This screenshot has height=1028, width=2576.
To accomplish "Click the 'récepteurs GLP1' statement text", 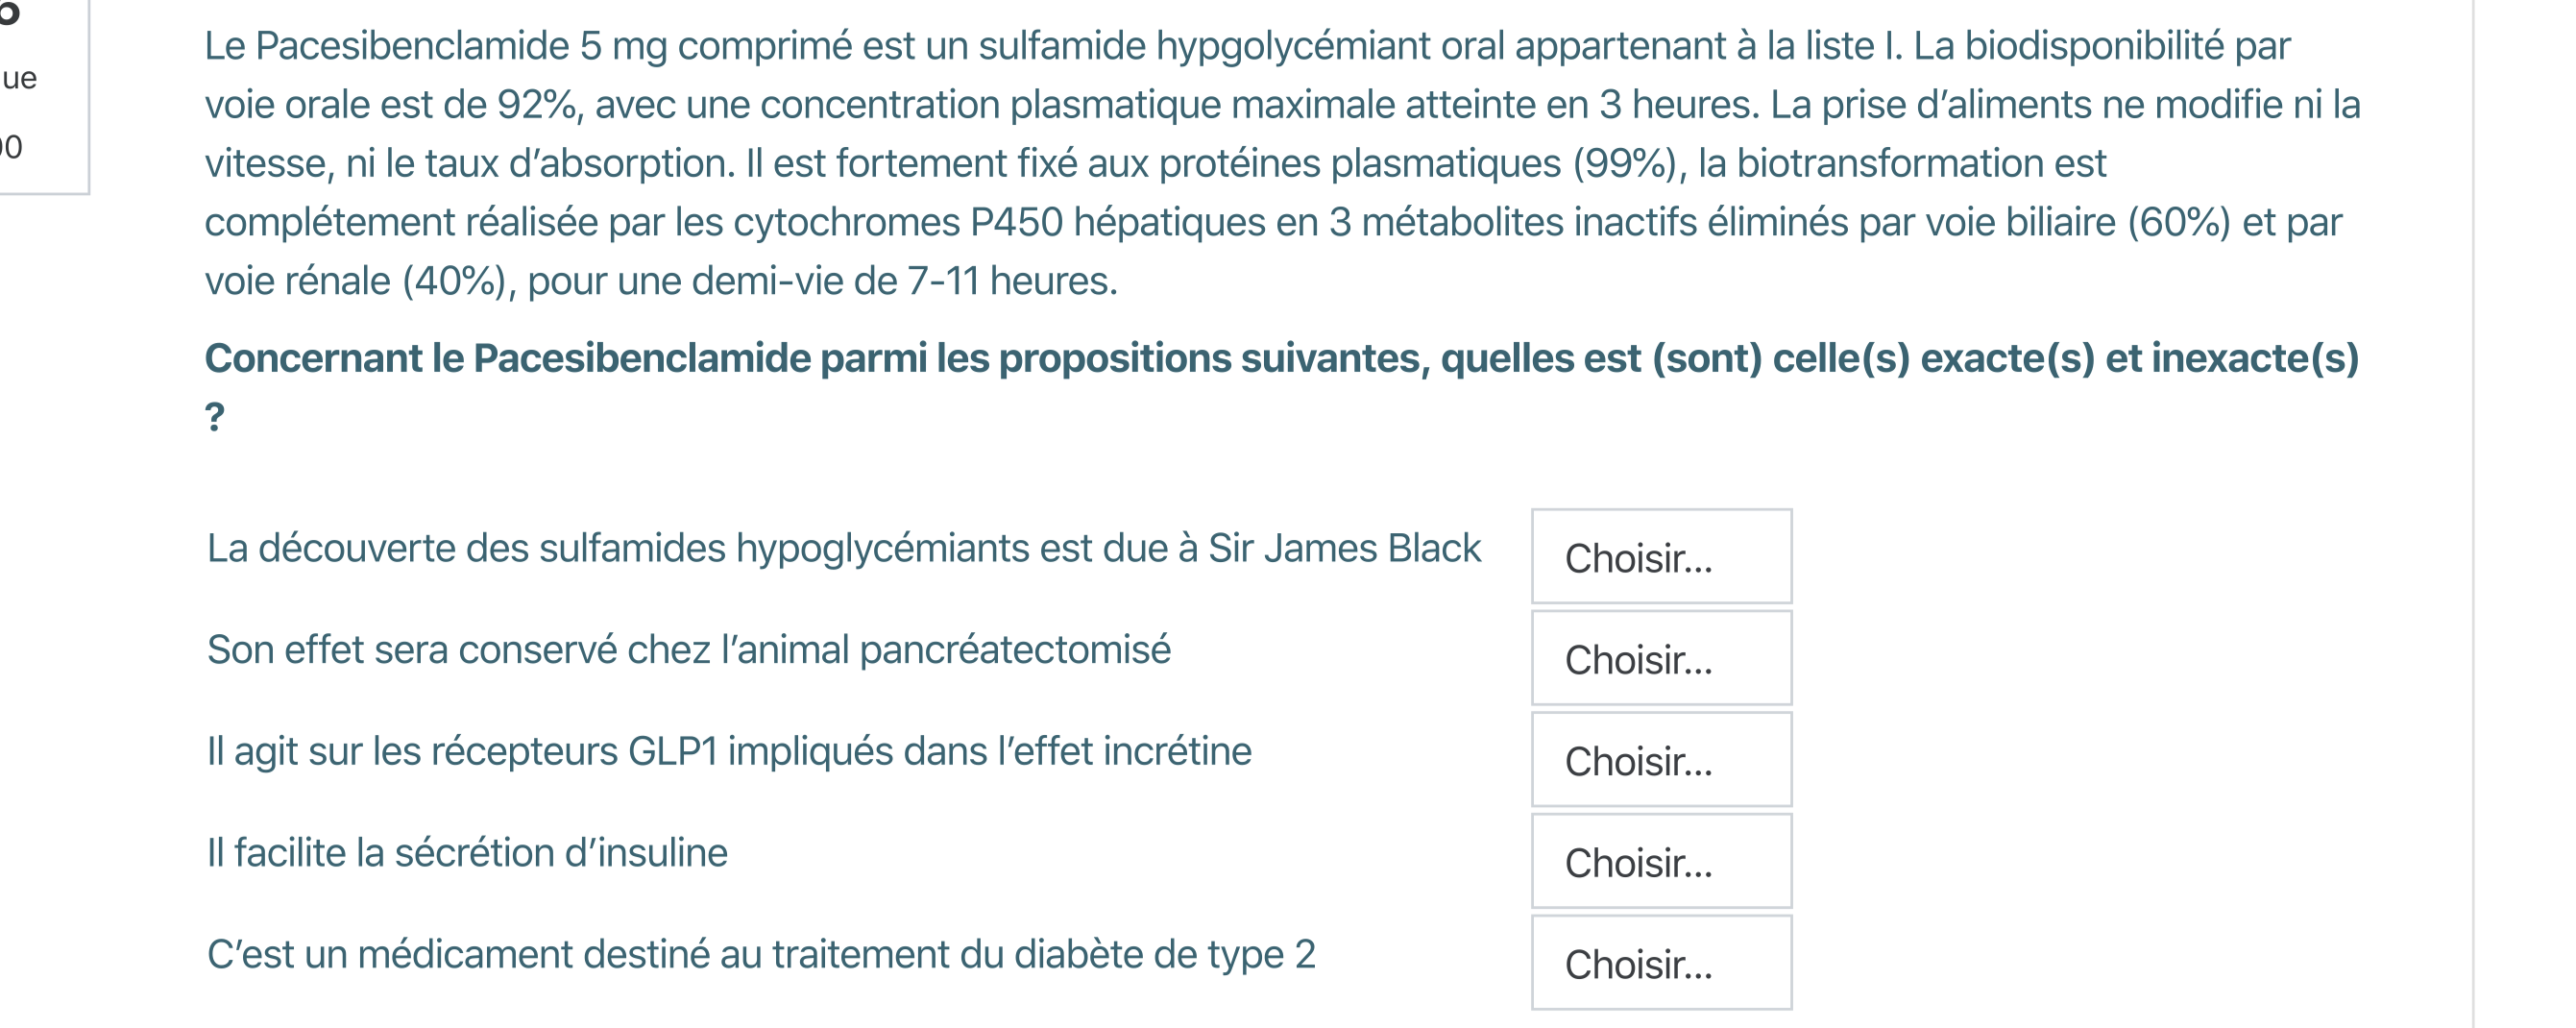I will 728,751.
